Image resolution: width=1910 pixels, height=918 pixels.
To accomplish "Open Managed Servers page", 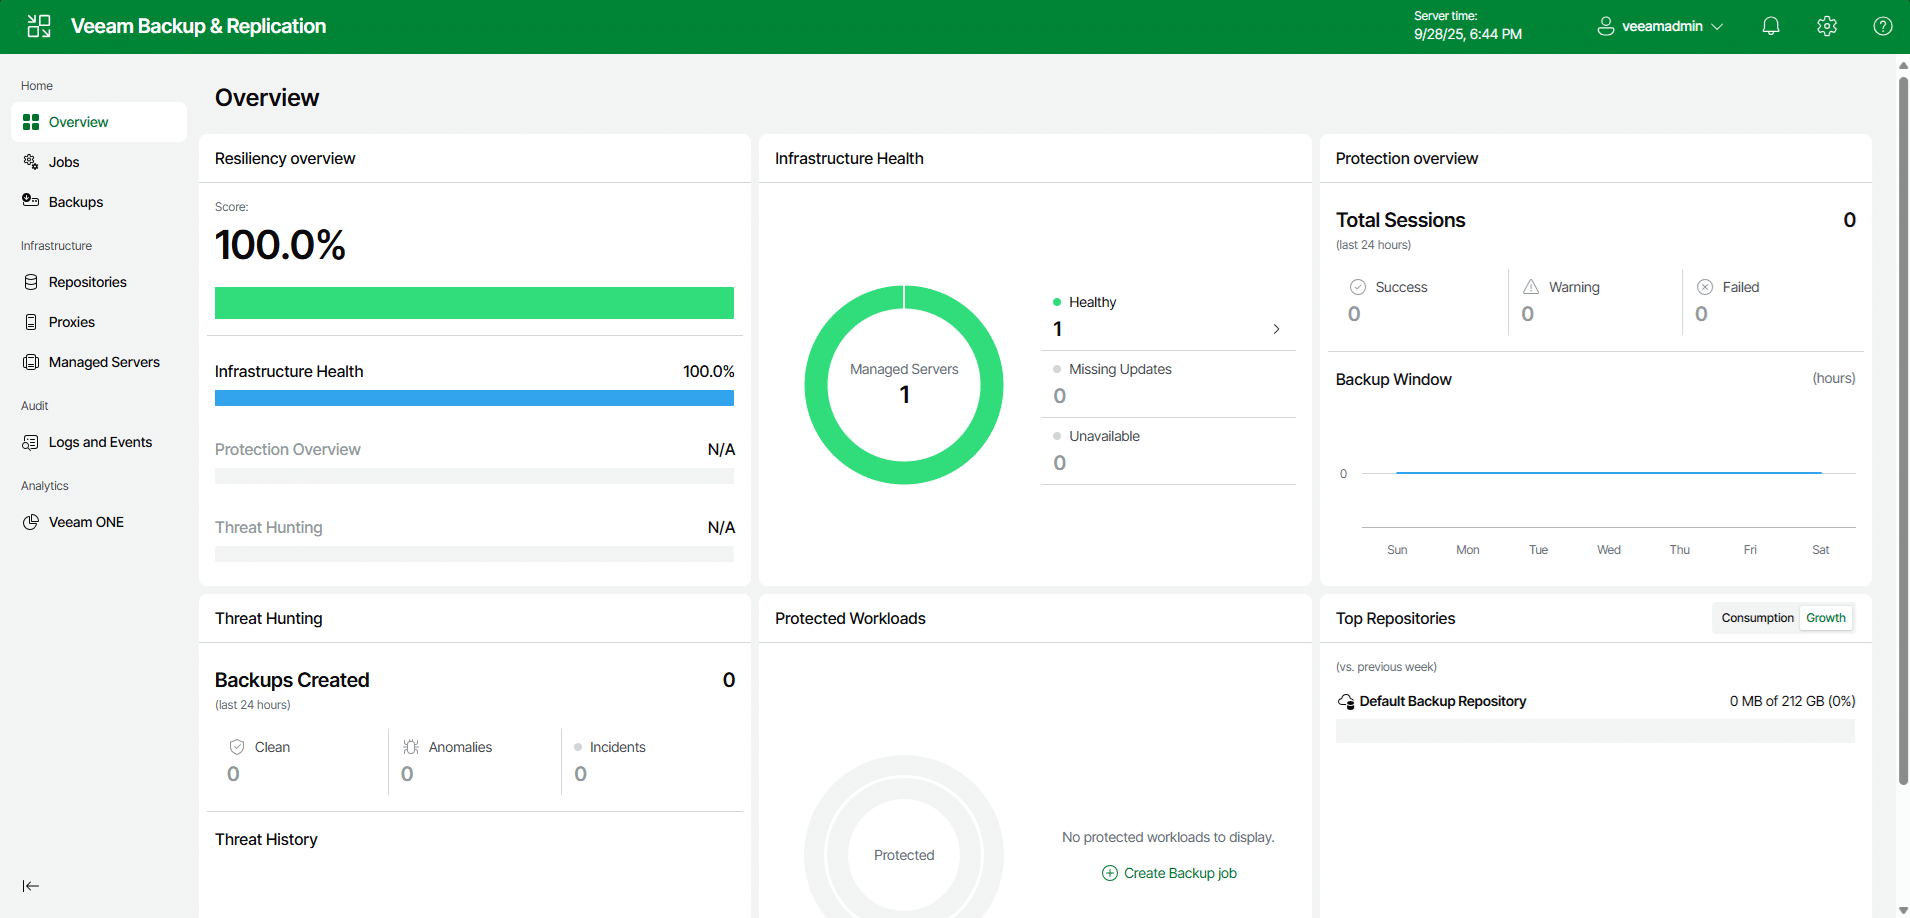I will click(x=104, y=362).
